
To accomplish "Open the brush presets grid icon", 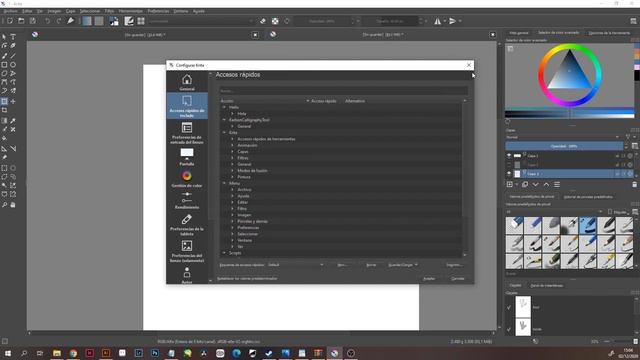I will [141, 21].
